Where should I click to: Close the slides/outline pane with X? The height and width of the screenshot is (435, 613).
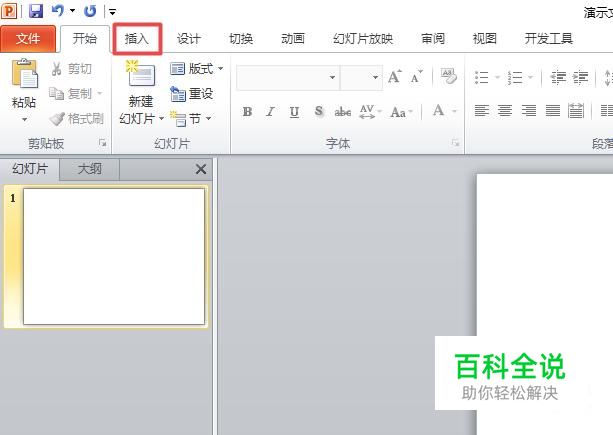coord(201,169)
